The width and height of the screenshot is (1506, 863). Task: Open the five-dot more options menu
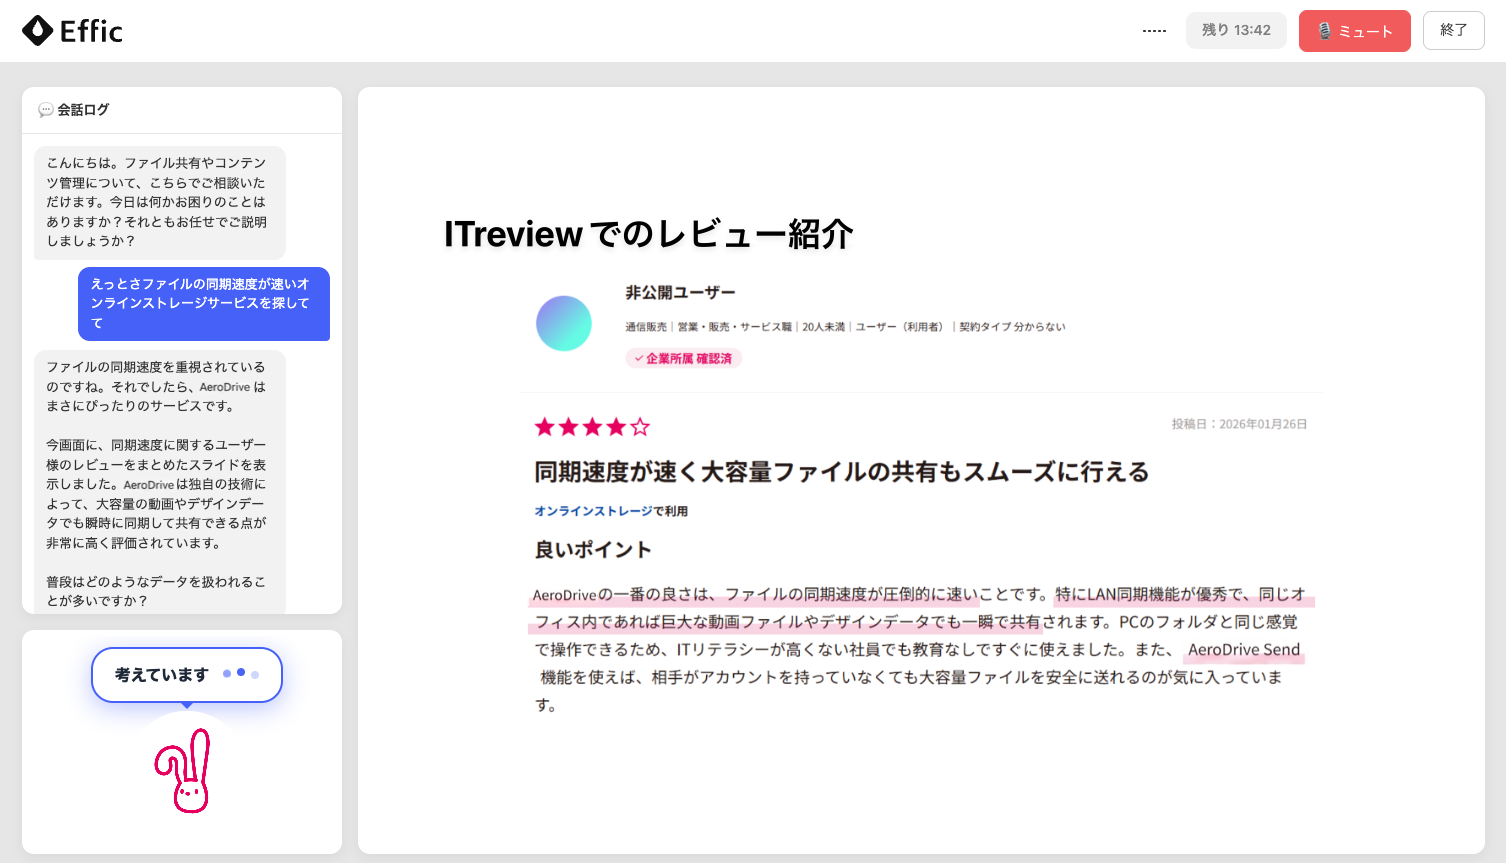tap(1154, 31)
